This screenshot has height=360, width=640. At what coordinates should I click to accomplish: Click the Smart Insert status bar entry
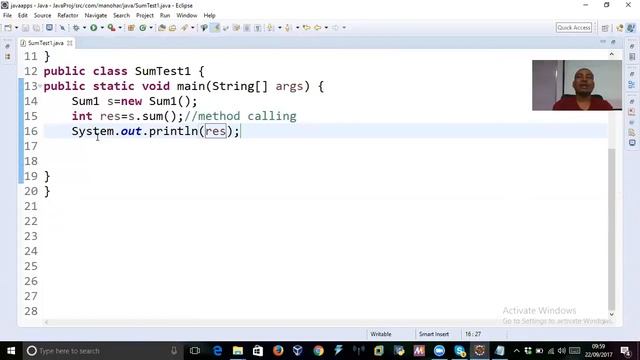tap(433, 334)
